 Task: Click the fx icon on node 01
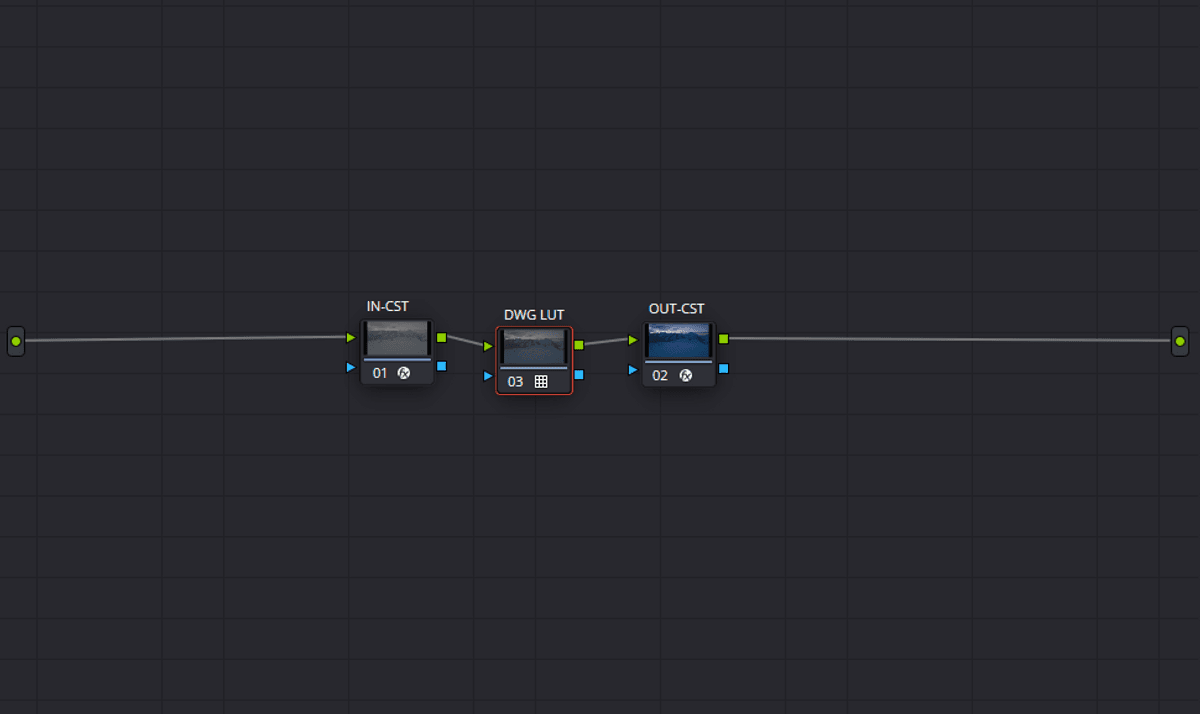[x=404, y=373]
